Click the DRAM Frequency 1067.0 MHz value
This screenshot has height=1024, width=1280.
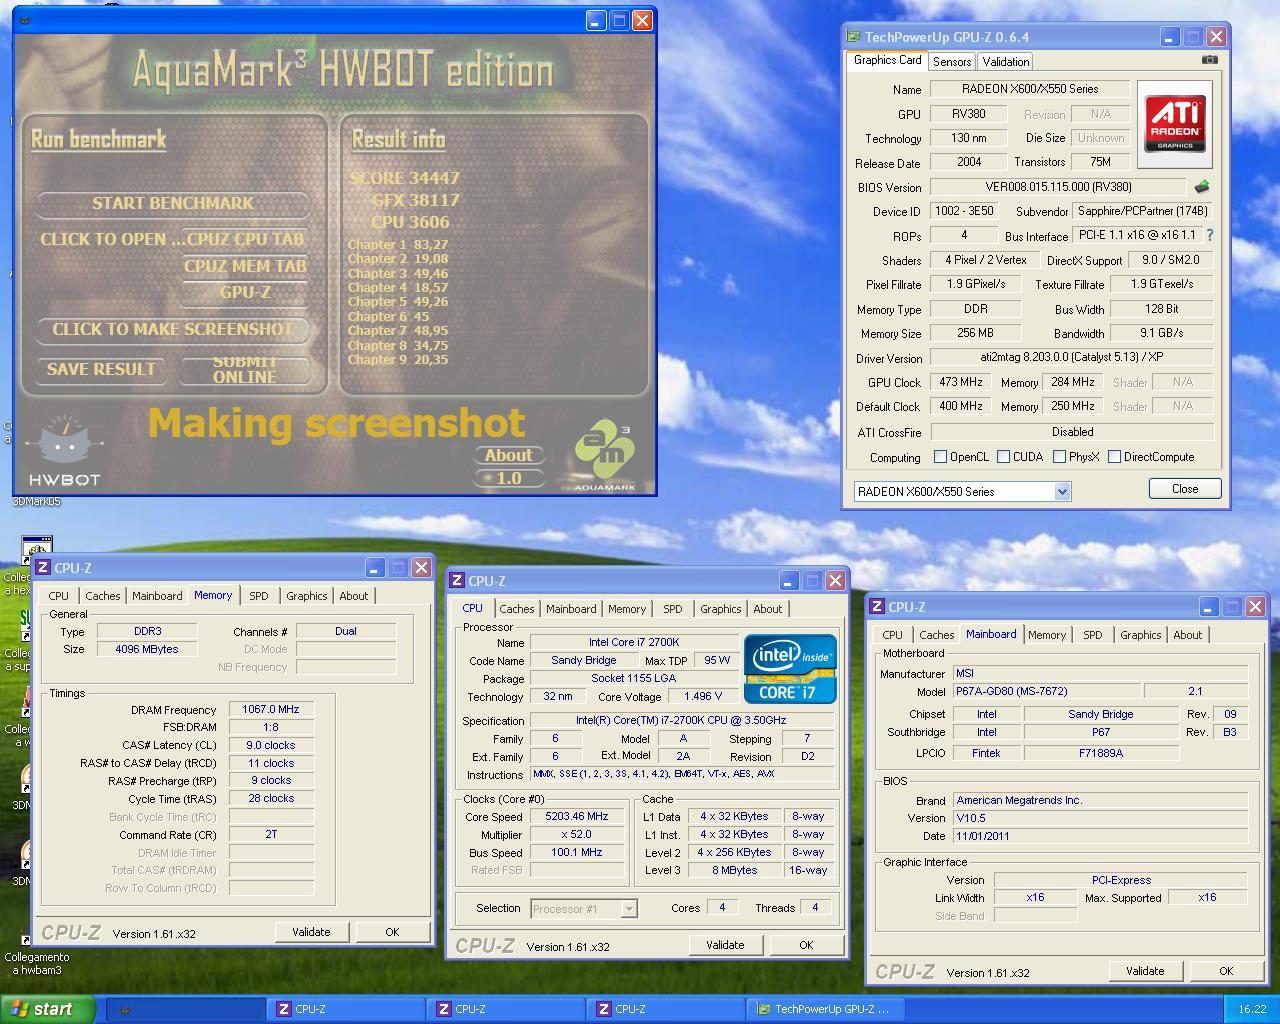271,710
